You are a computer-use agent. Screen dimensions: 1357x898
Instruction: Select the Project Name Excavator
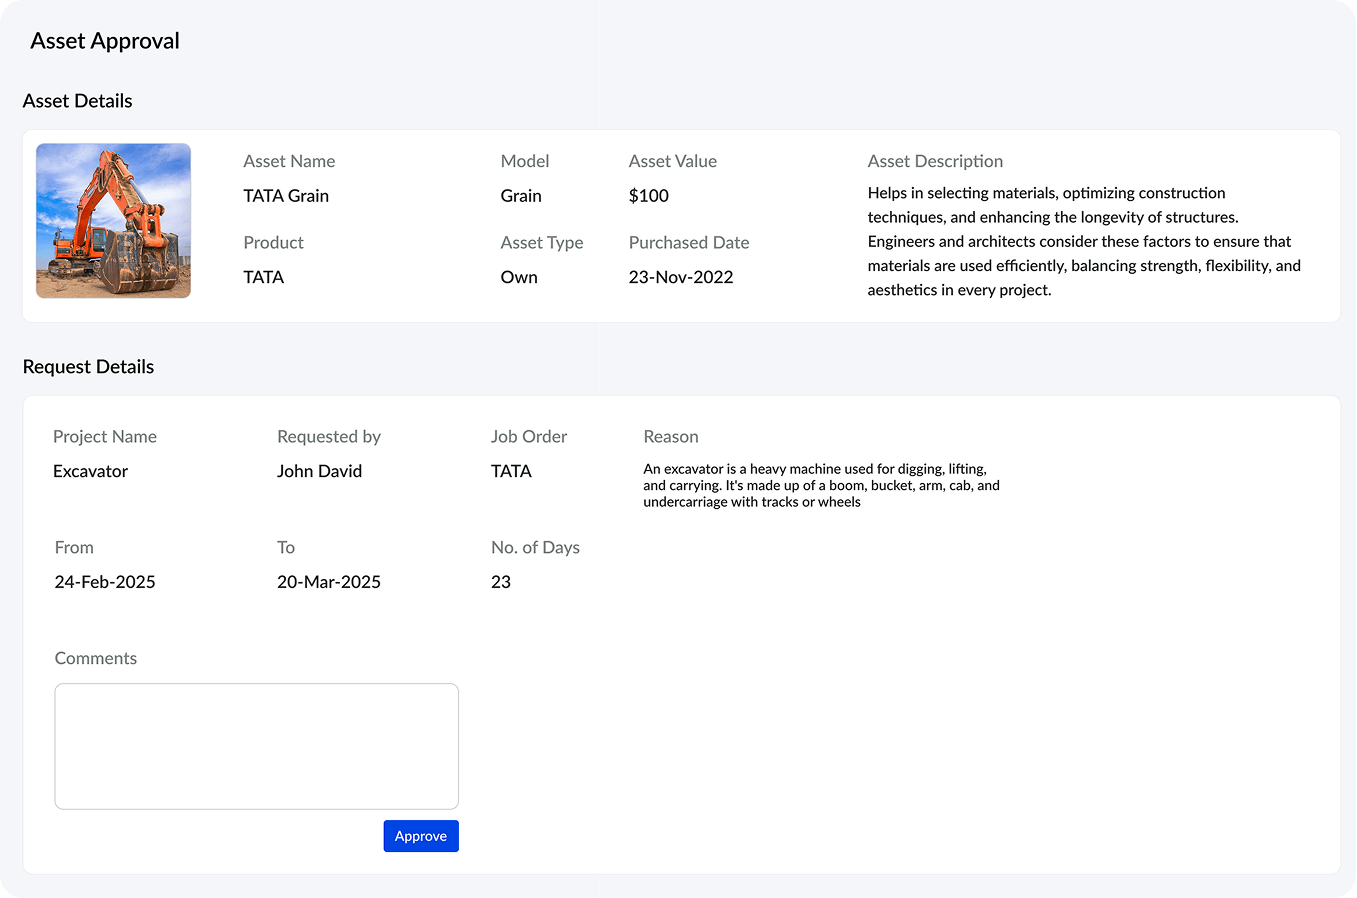90,470
